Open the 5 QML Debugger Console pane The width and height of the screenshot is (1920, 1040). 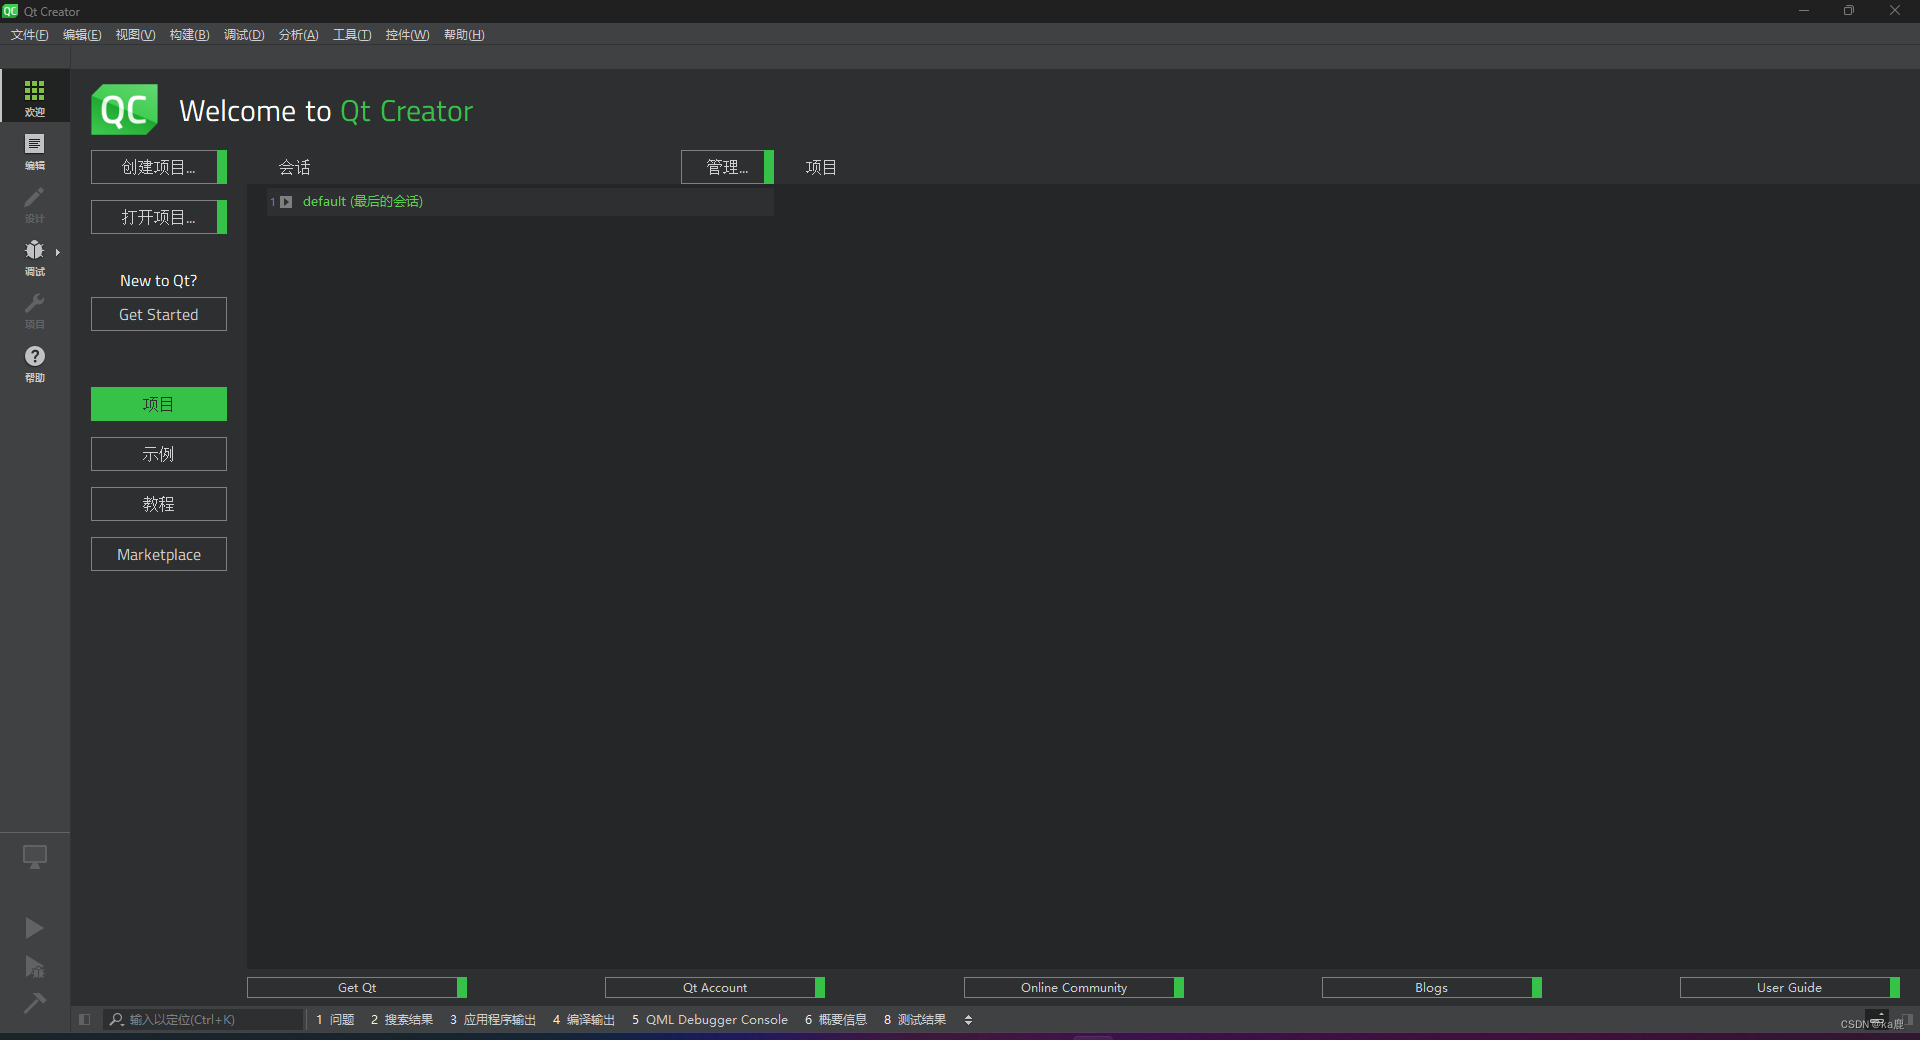[710, 1020]
